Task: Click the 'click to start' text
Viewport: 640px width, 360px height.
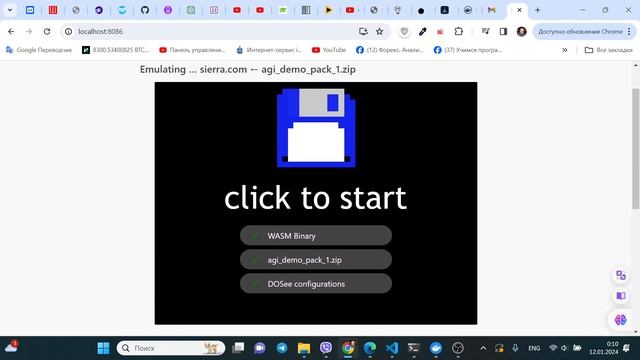Action: [316, 198]
